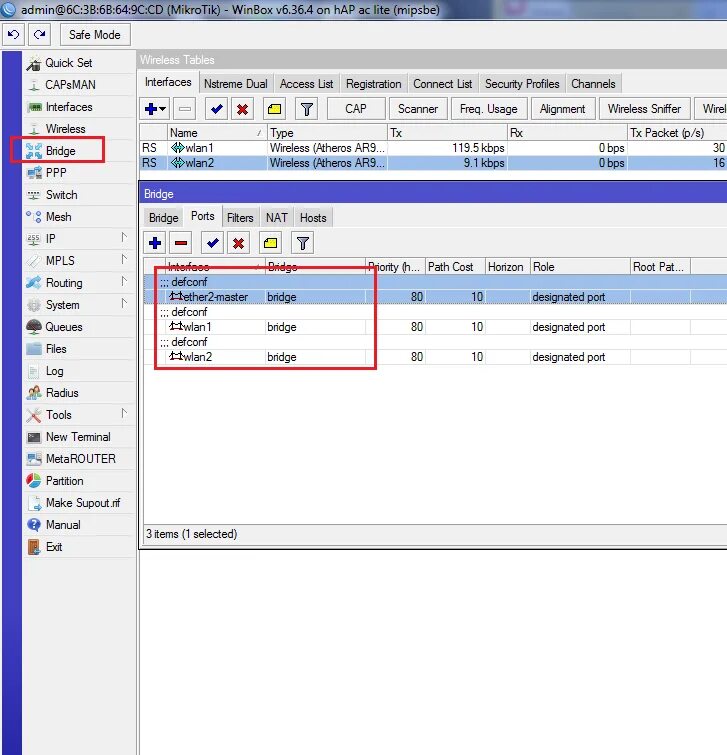Click the Alignment button

click(563, 109)
